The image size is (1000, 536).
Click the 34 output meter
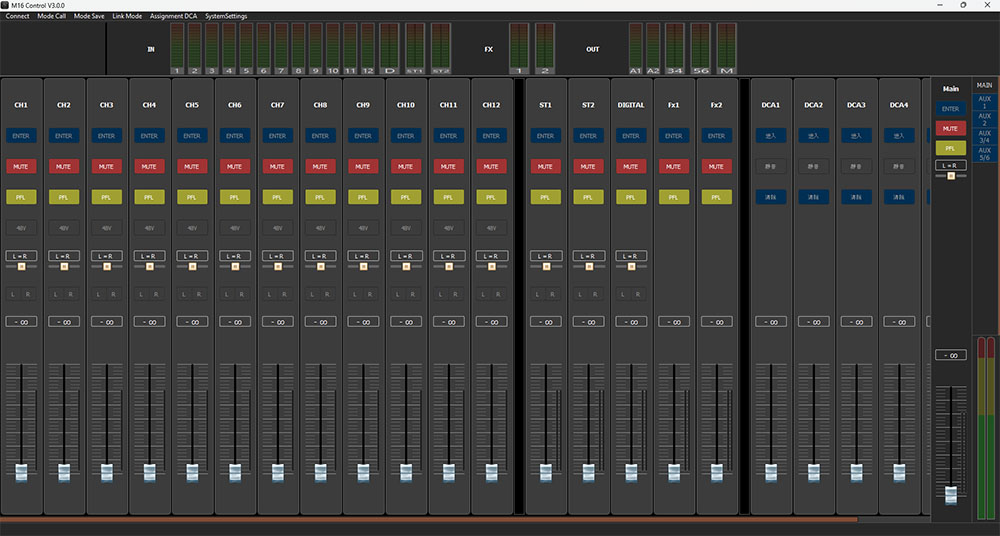click(675, 48)
